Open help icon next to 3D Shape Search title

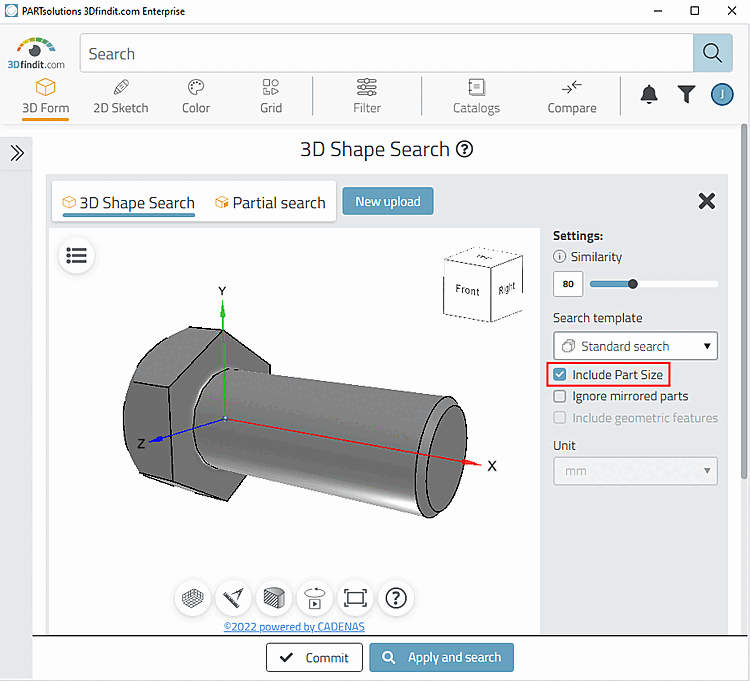click(464, 149)
